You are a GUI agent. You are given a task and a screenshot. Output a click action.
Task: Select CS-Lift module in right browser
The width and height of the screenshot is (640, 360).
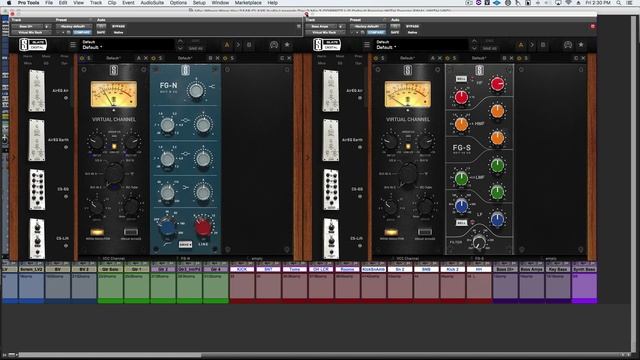point(331,238)
